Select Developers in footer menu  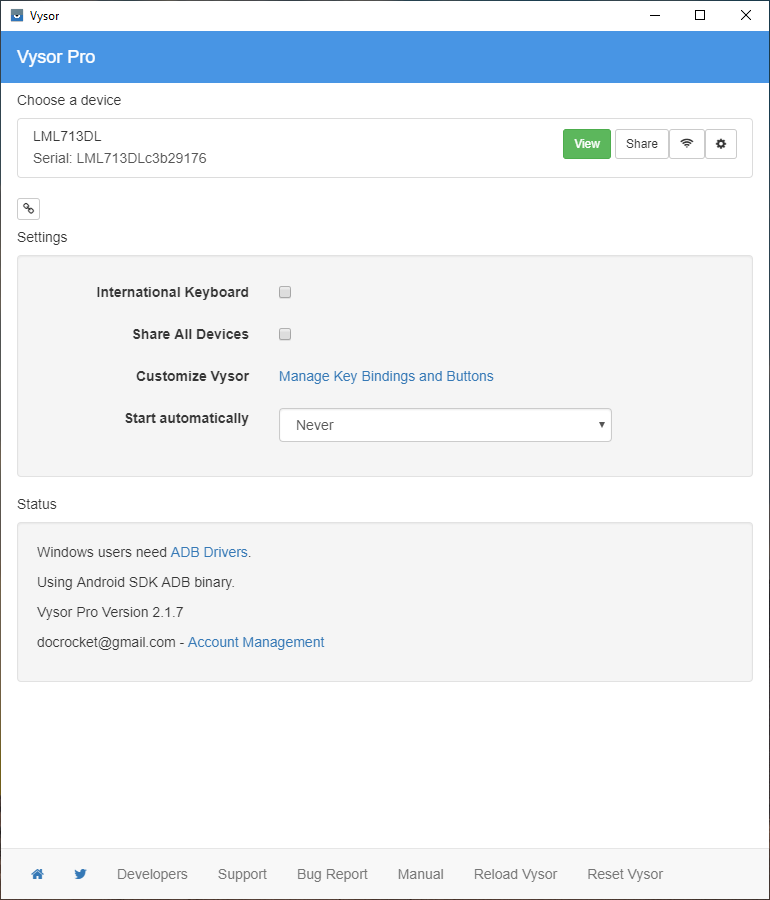(152, 874)
